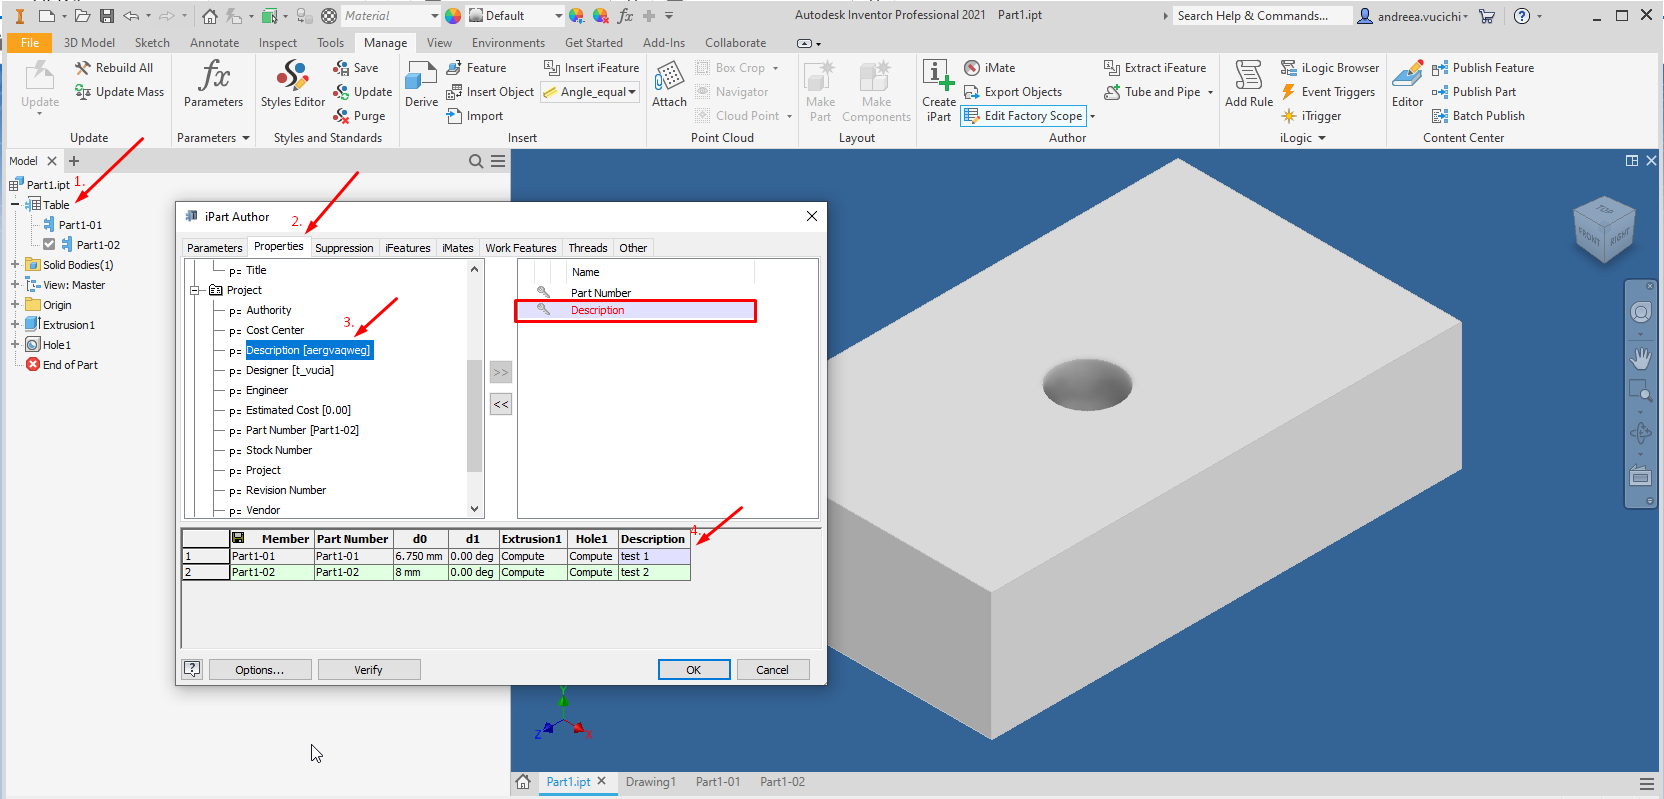This screenshot has width=1664, height=799.
Task: Click the ViewCube in the viewport
Action: [x=1604, y=229]
